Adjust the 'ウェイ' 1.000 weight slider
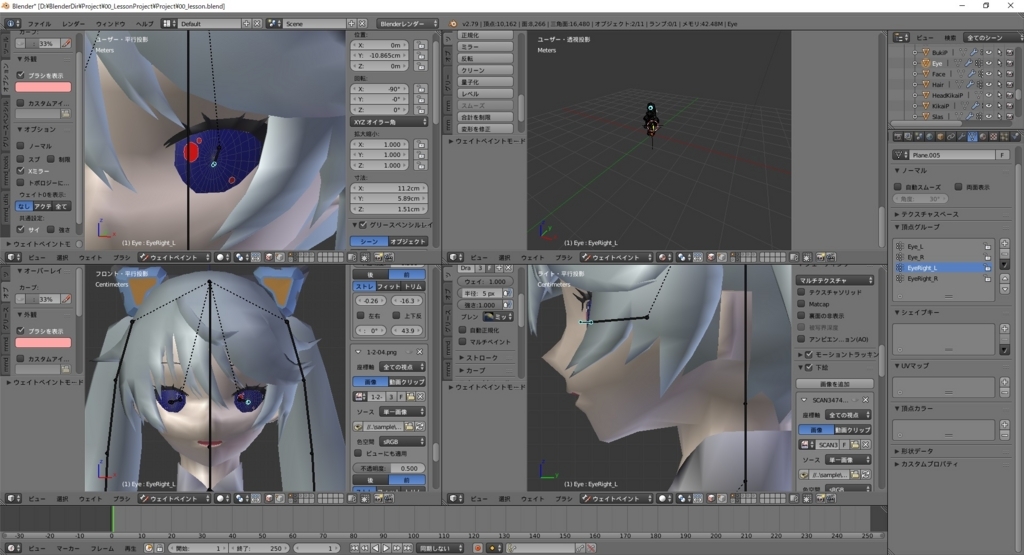Image resolution: width=1024 pixels, height=555 pixels. tap(485, 281)
